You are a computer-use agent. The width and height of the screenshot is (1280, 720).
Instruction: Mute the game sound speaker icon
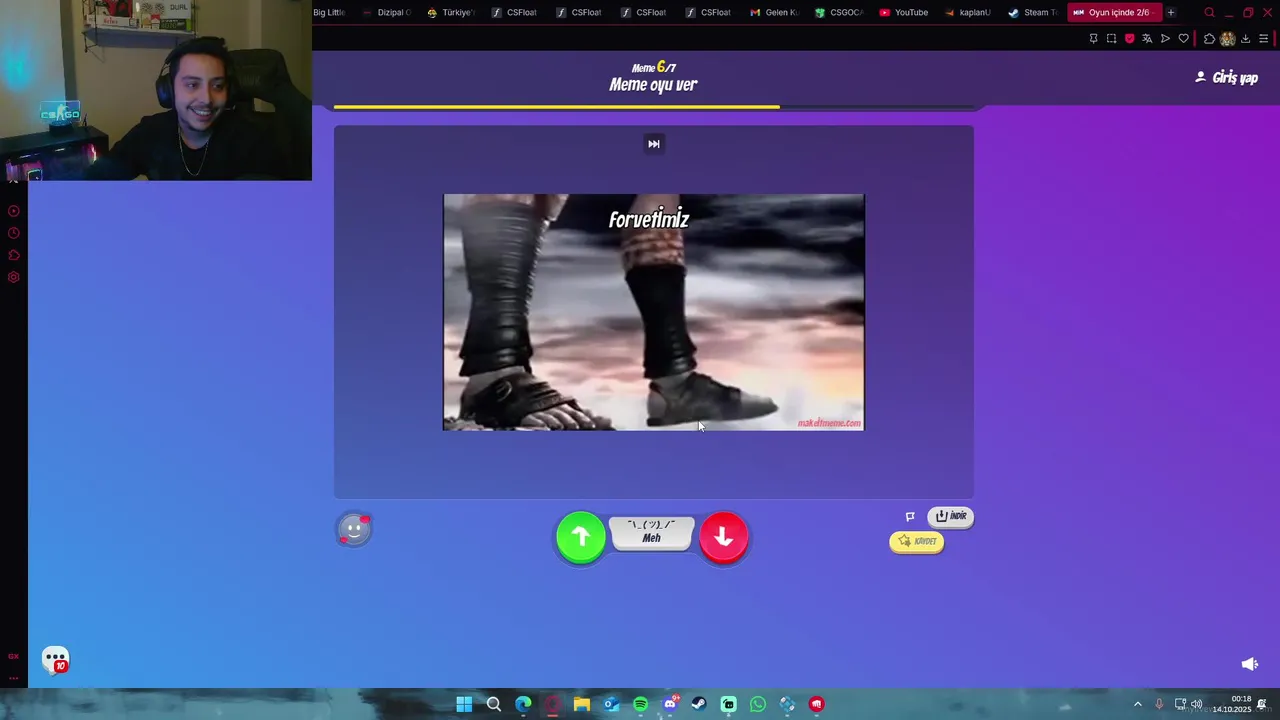coord(1249,664)
